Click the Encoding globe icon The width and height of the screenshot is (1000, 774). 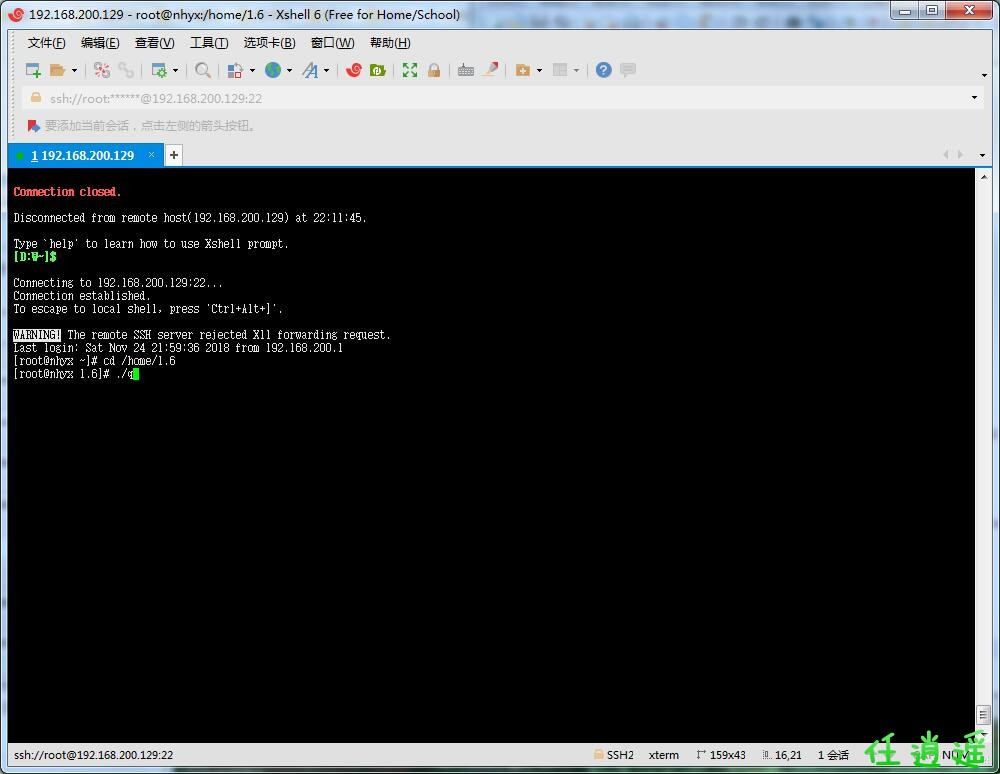click(x=273, y=70)
